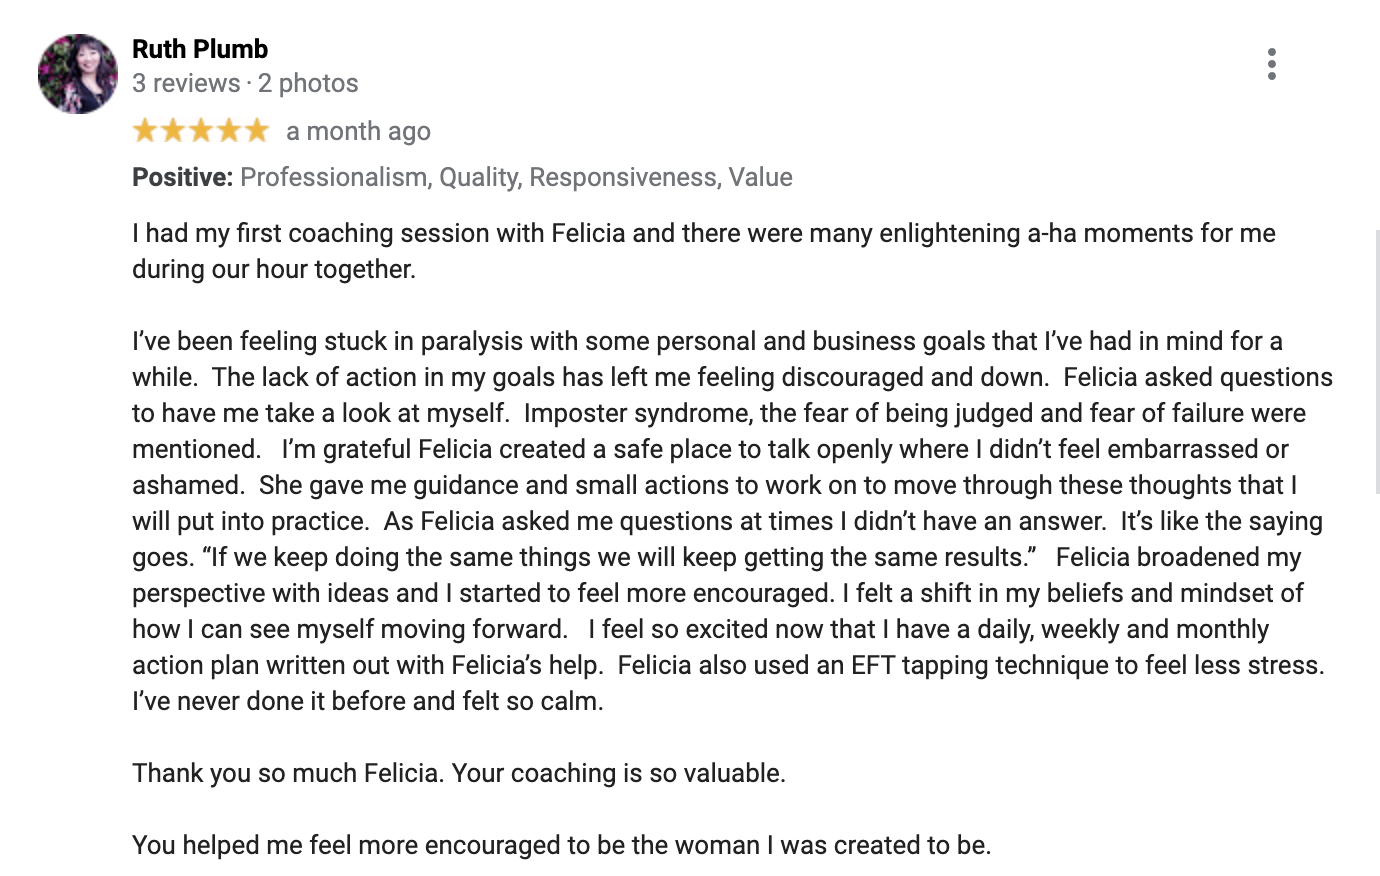Open the three-dot review options menu
The image size is (1380, 876).
[x=1271, y=64]
